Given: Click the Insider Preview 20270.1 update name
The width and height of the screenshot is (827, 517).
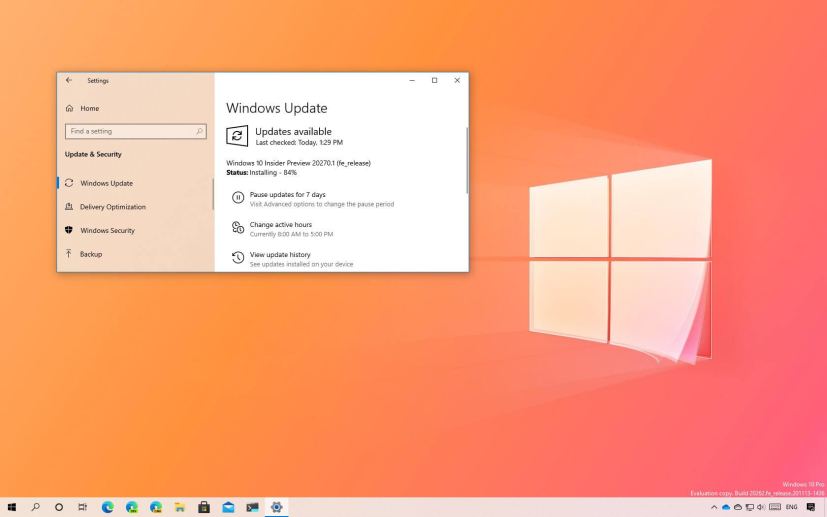Looking at the screenshot, I should pyautogui.click(x=299, y=163).
